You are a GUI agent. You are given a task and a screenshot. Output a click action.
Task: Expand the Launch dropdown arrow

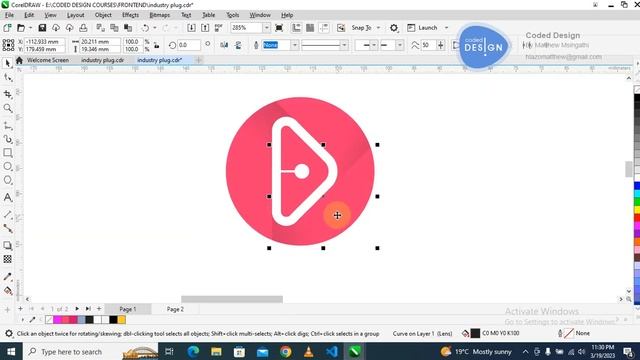(446, 28)
